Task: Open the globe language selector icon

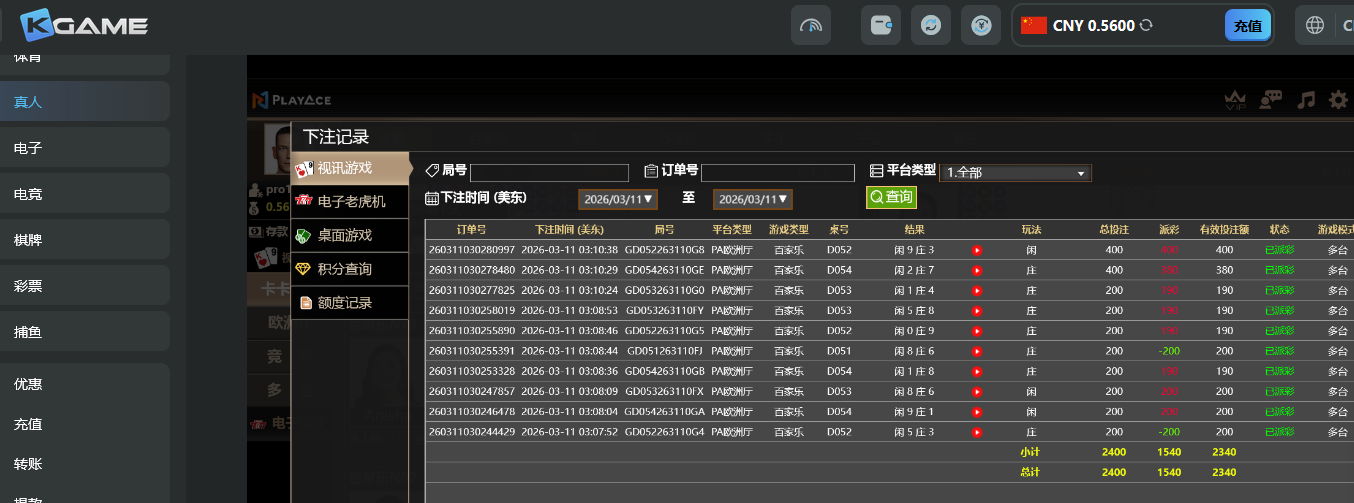Action: 1315,25
